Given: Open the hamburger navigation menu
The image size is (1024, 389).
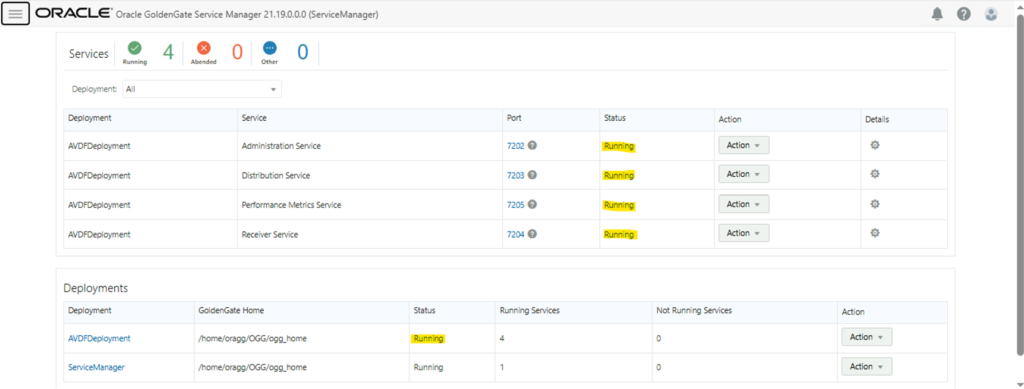Looking at the screenshot, I should [x=16, y=13].
